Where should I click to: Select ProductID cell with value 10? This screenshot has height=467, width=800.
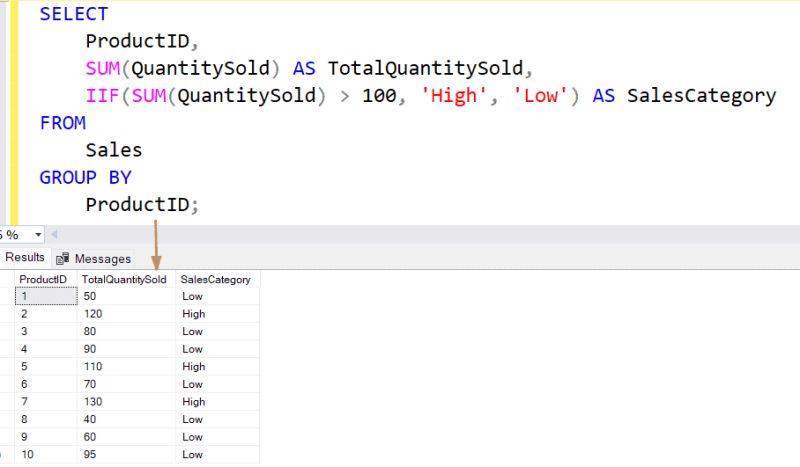point(46,454)
